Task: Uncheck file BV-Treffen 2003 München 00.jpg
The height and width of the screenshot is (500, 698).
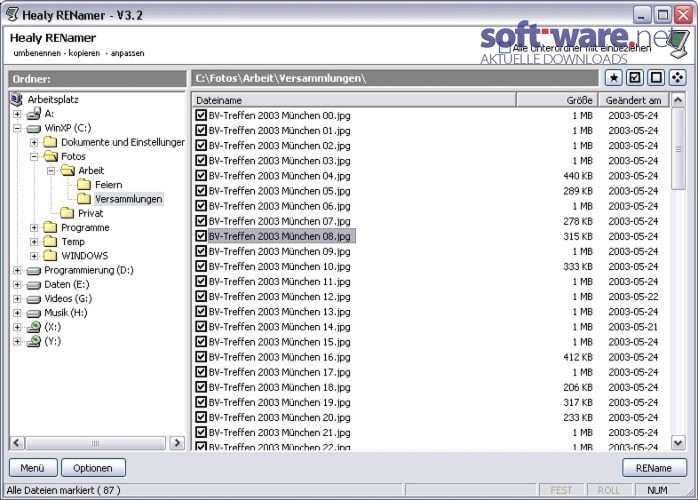Action: point(201,115)
